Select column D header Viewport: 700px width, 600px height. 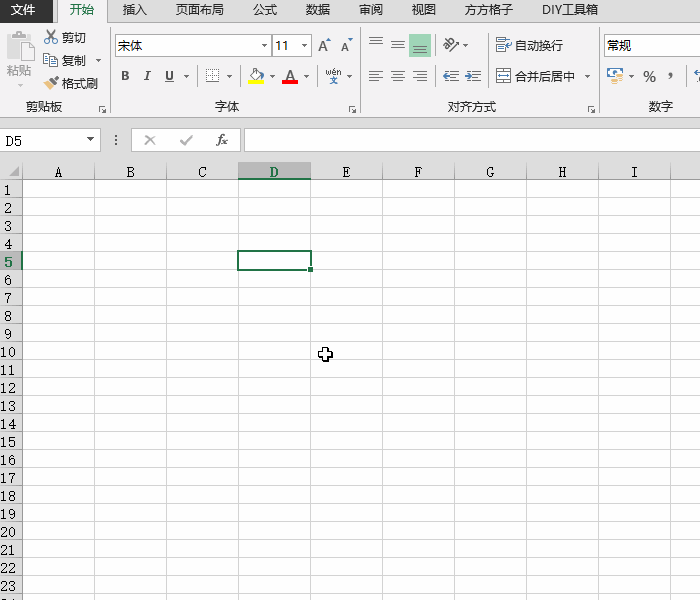(x=274, y=172)
